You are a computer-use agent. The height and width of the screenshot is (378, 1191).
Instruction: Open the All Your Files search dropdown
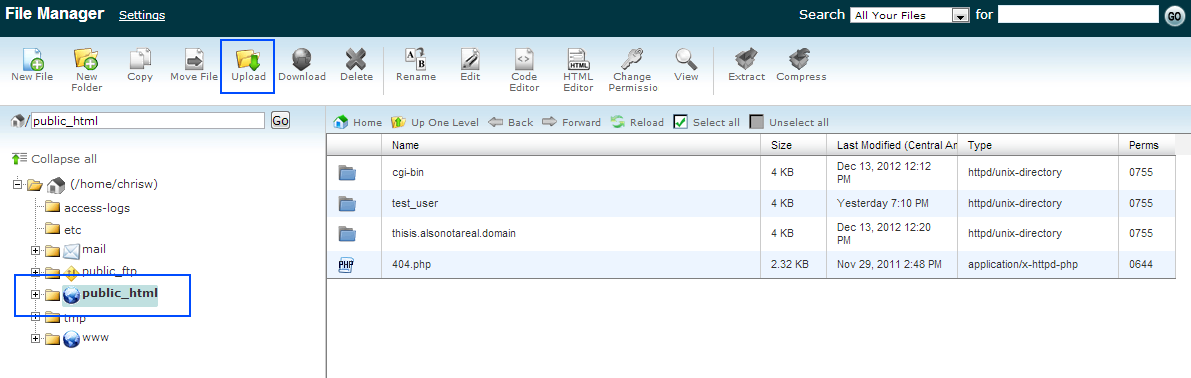[x=911, y=15]
